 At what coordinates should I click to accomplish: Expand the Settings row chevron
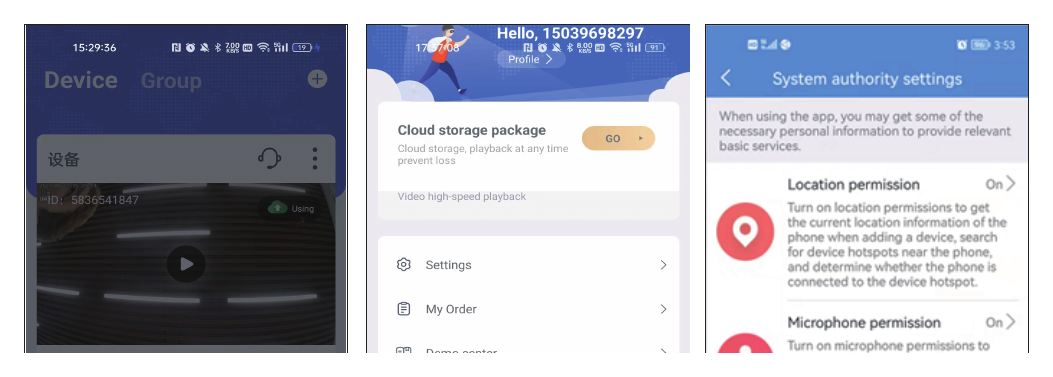pos(663,265)
